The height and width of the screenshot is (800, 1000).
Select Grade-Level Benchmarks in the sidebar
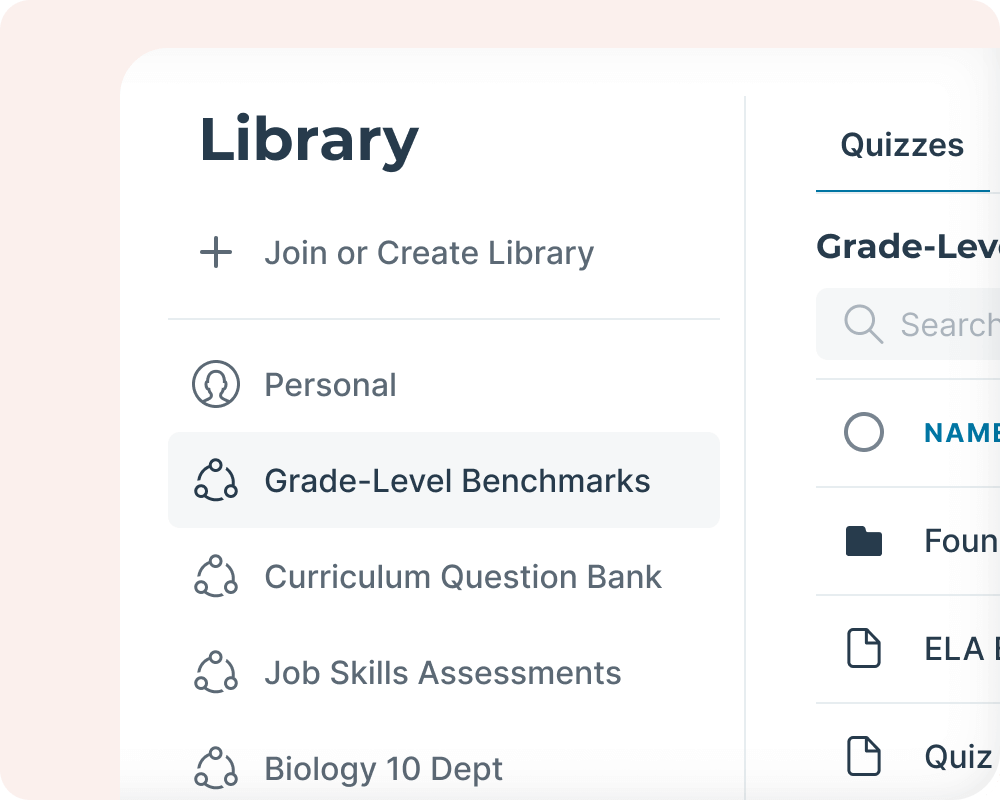[x=457, y=481]
